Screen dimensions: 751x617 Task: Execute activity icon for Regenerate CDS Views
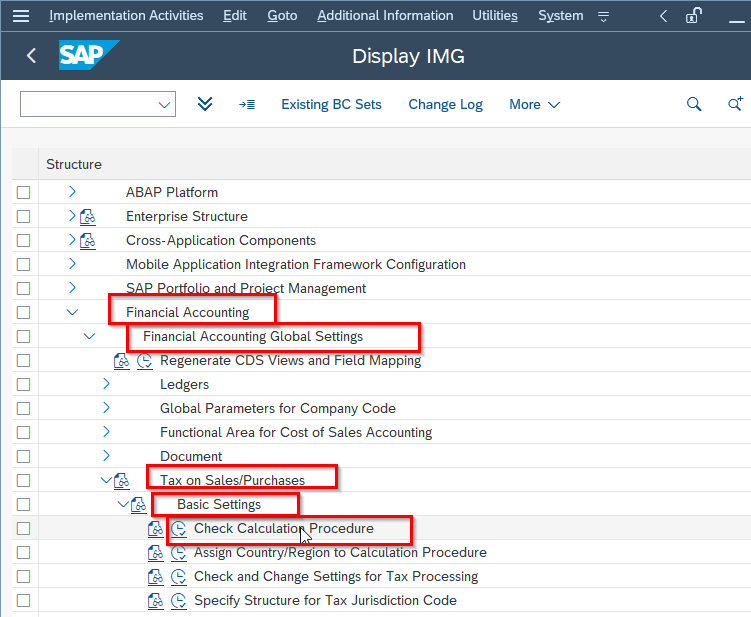click(x=145, y=361)
